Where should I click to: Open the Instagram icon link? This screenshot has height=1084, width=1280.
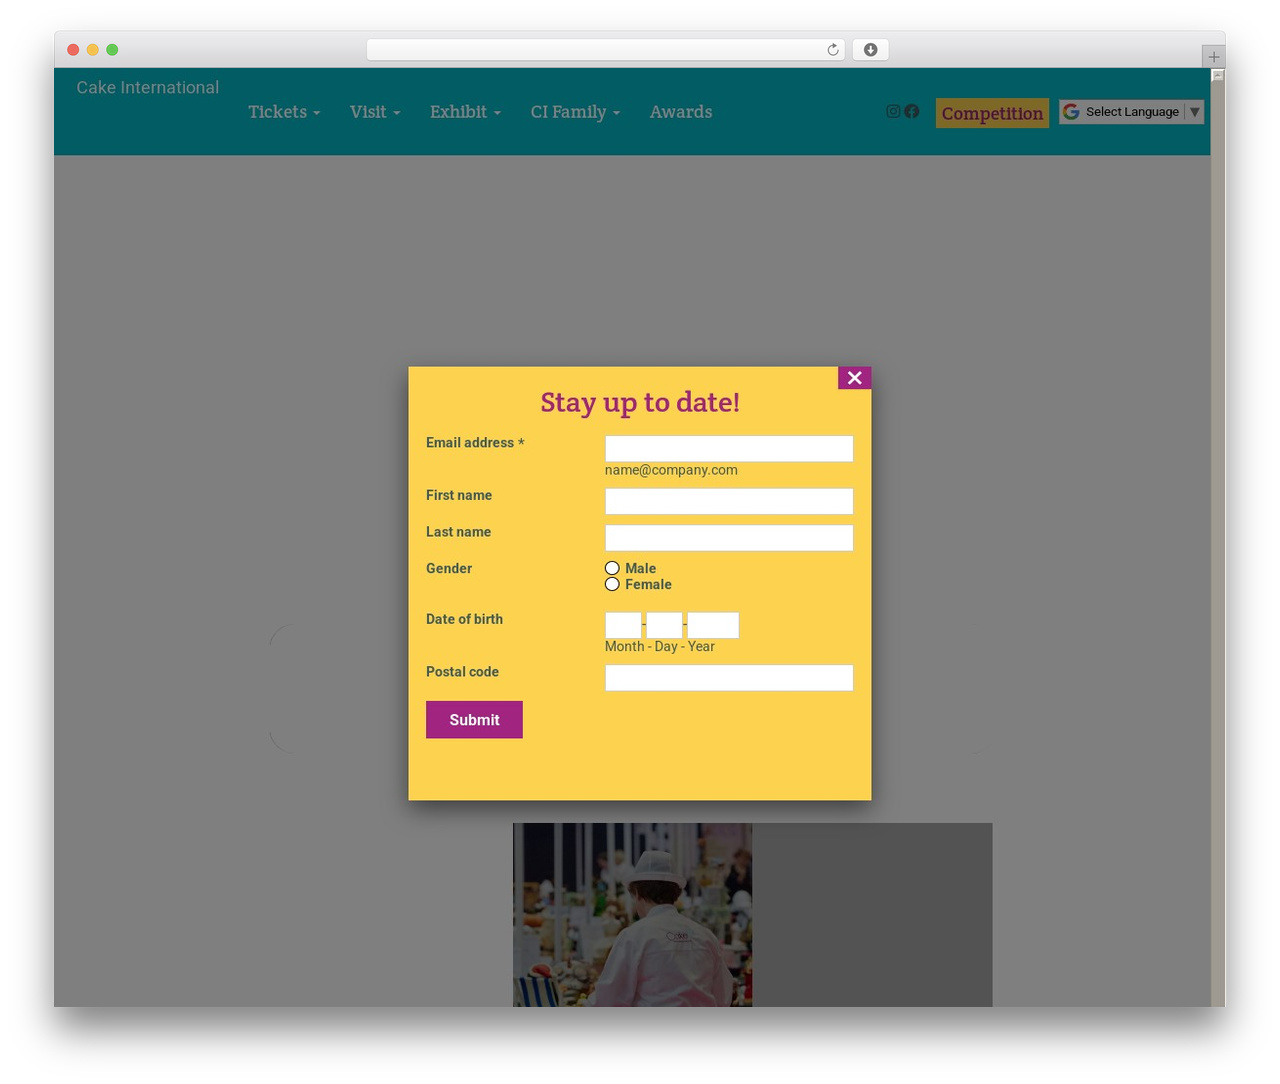(893, 111)
